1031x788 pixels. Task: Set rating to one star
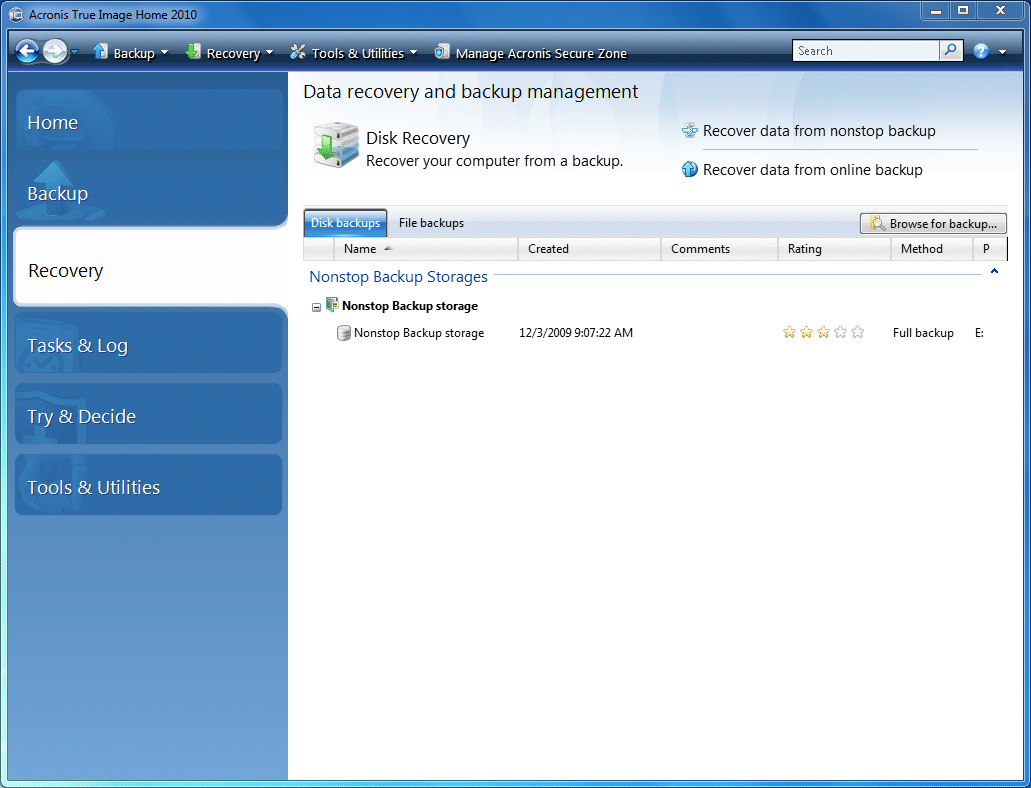coord(789,332)
